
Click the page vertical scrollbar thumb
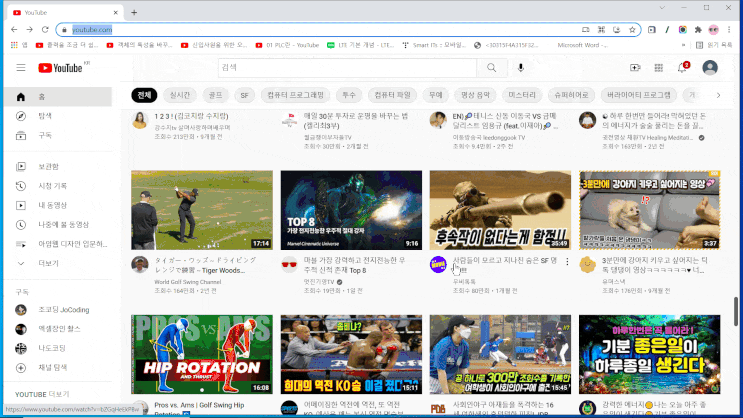coord(736,311)
